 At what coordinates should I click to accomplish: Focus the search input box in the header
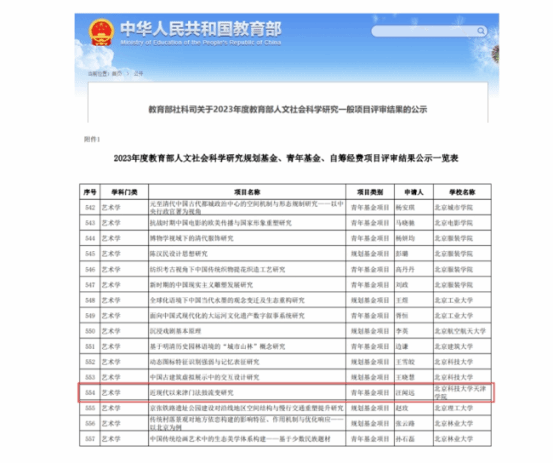[429, 31]
